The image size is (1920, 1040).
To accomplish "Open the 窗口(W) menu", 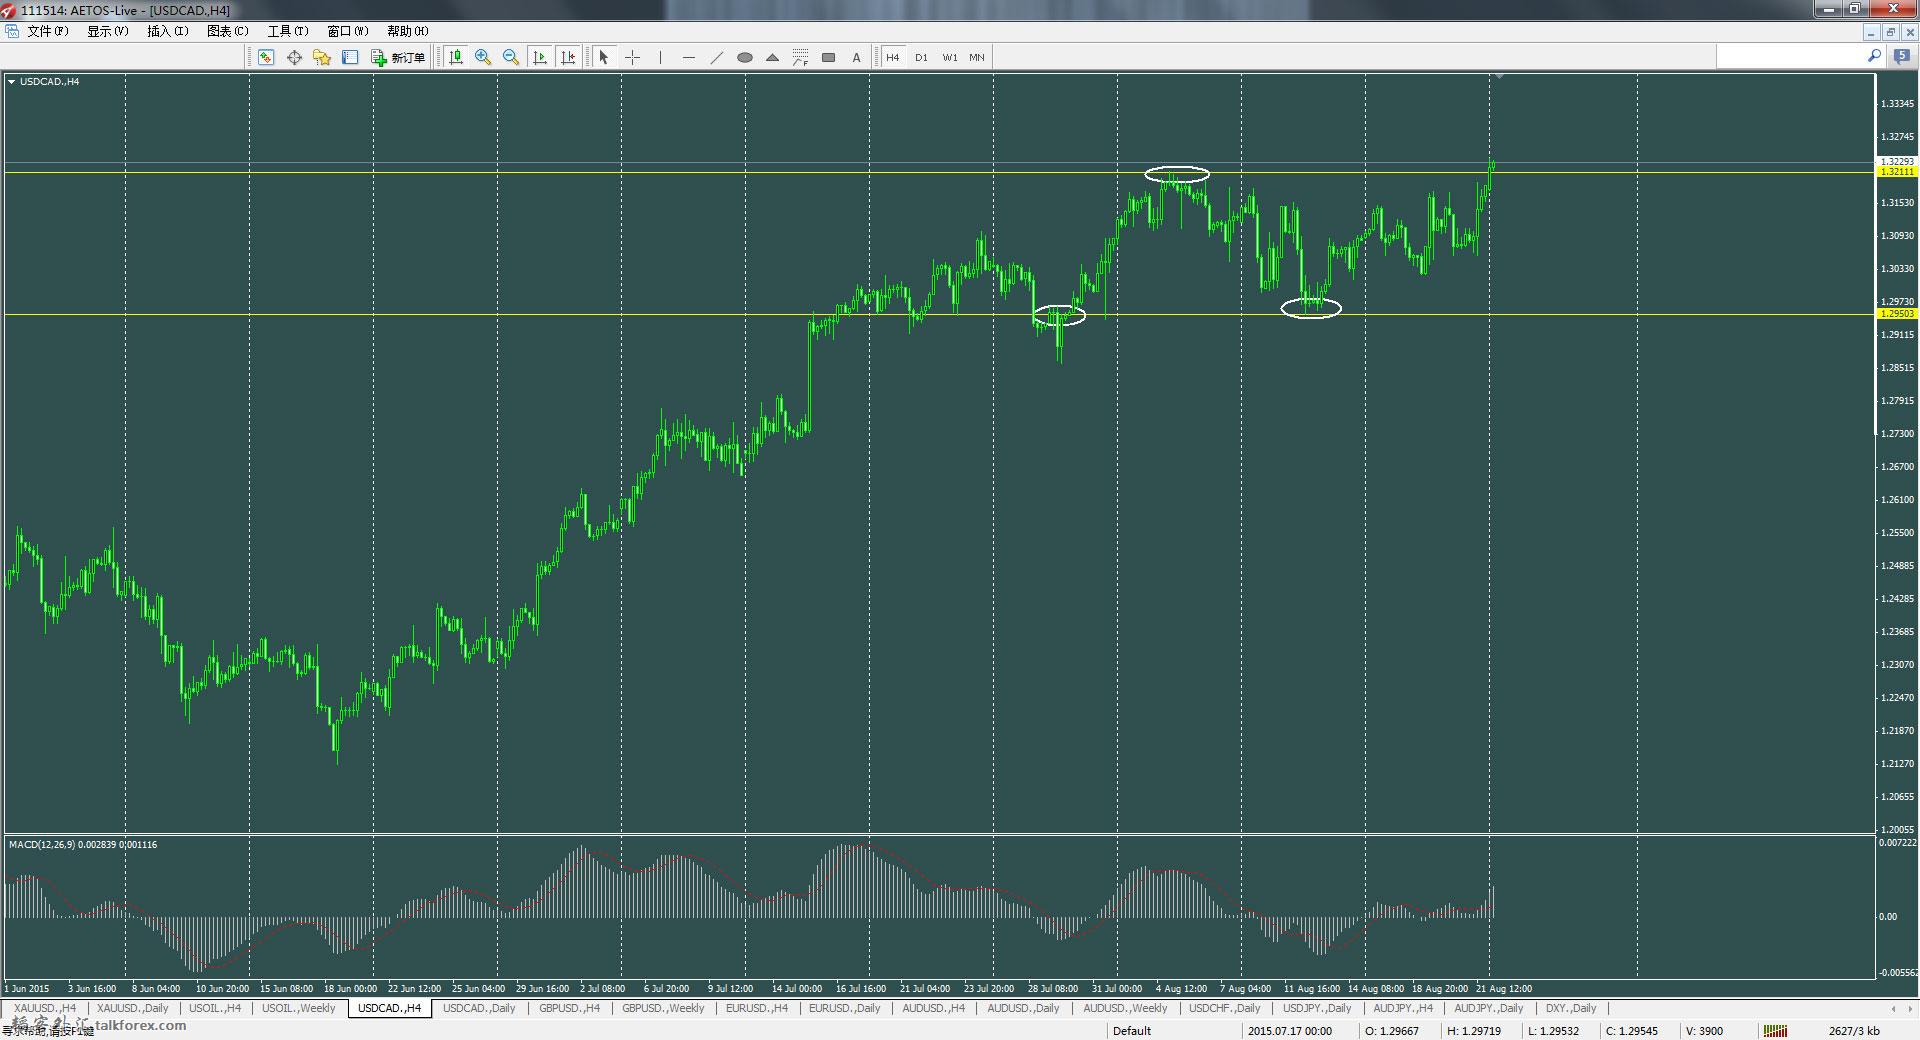I will point(348,31).
